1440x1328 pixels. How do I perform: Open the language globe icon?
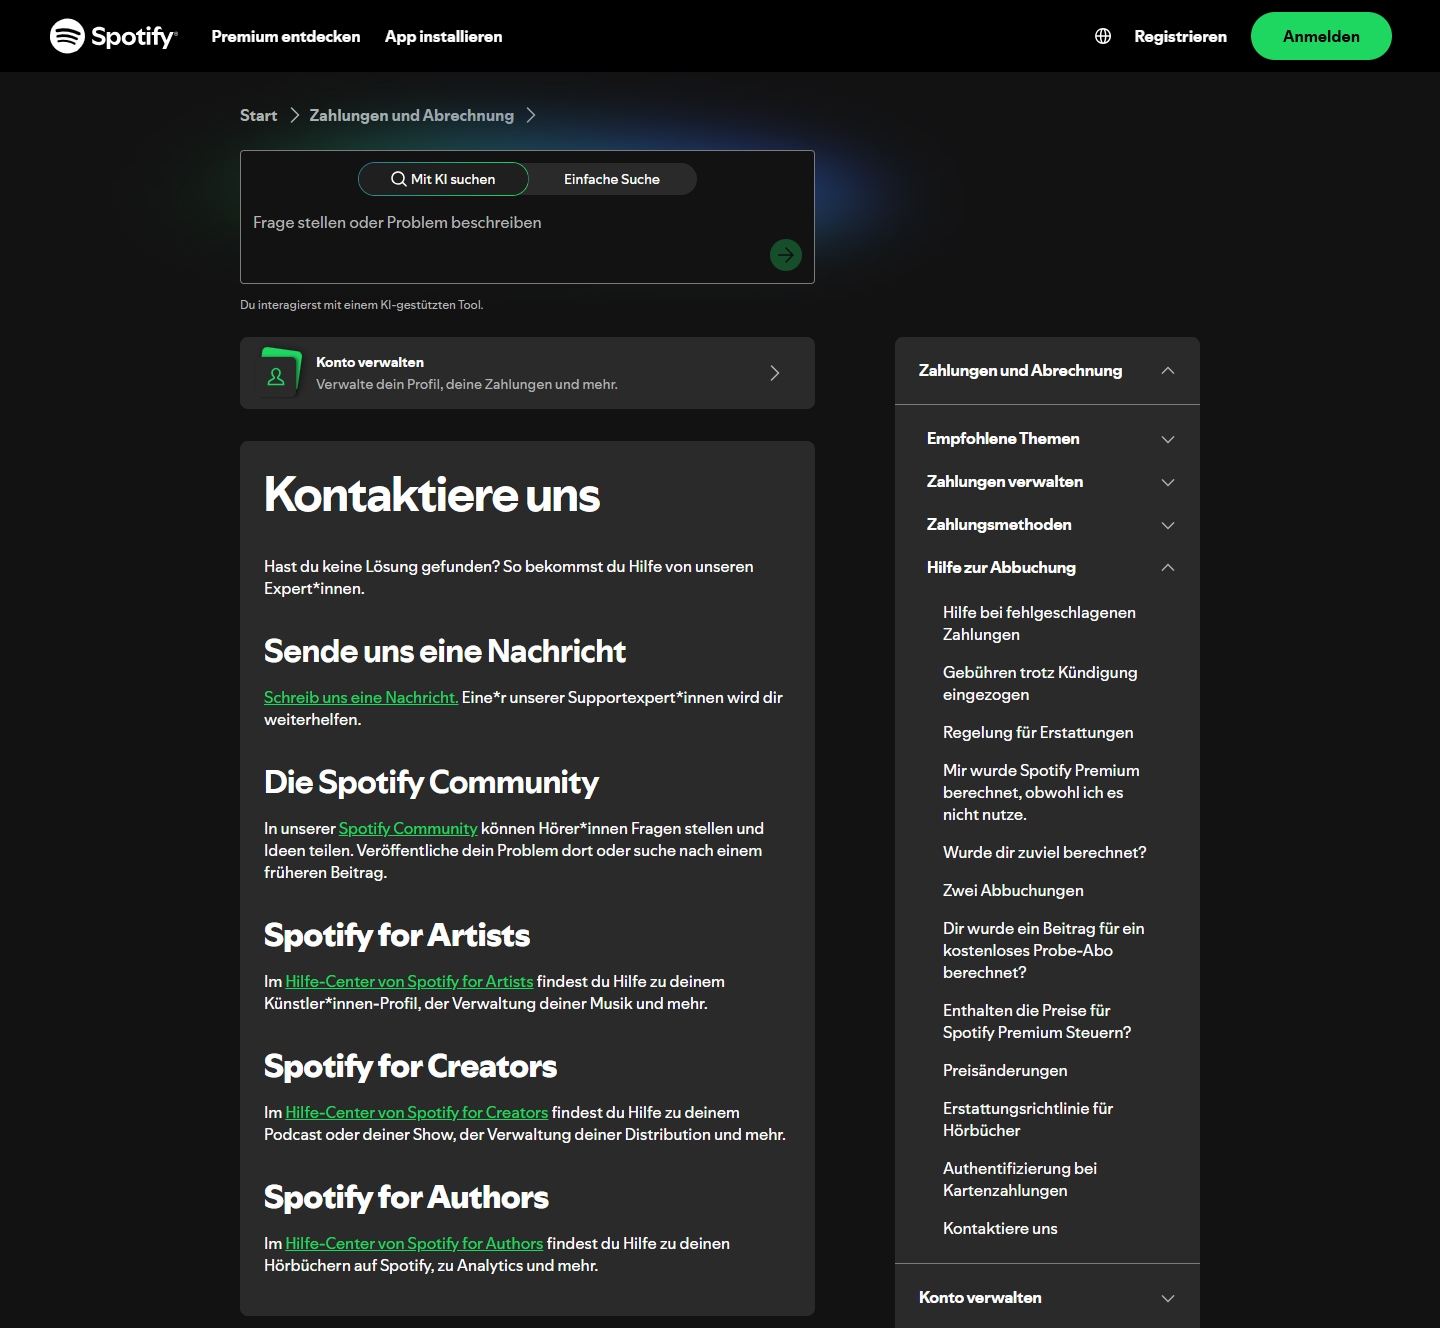(x=1103, y=36)
